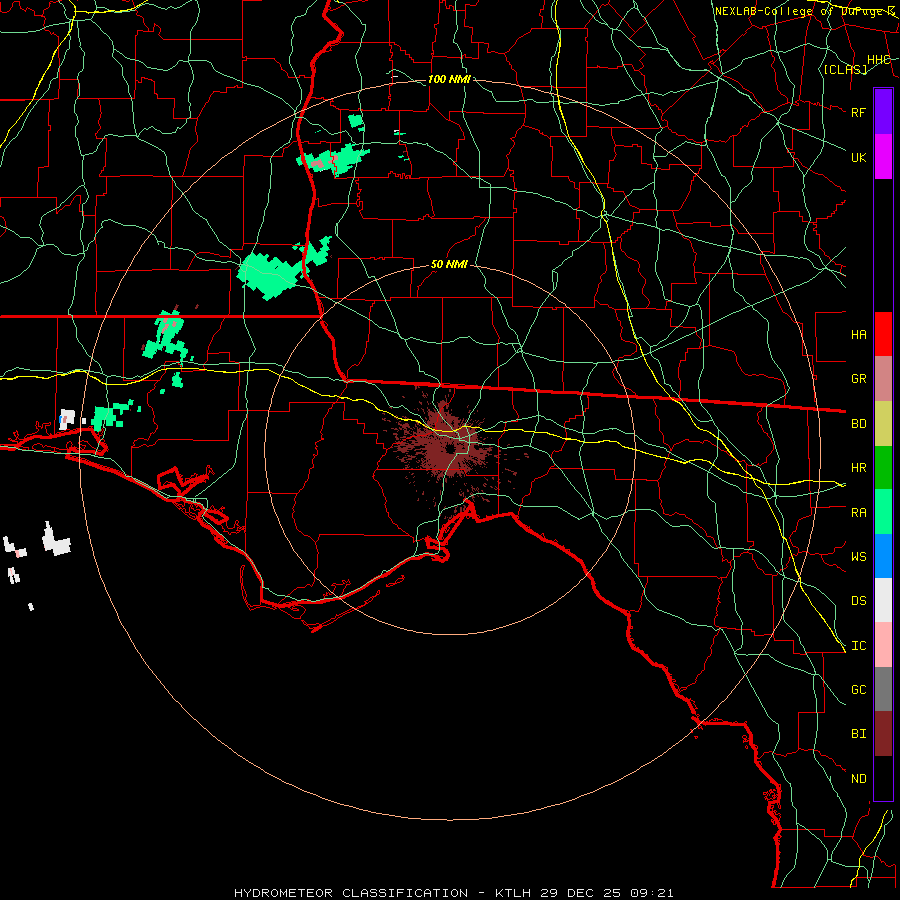Click the DS legend label
The image size is (900, 900).
click(x=859, y=601)
